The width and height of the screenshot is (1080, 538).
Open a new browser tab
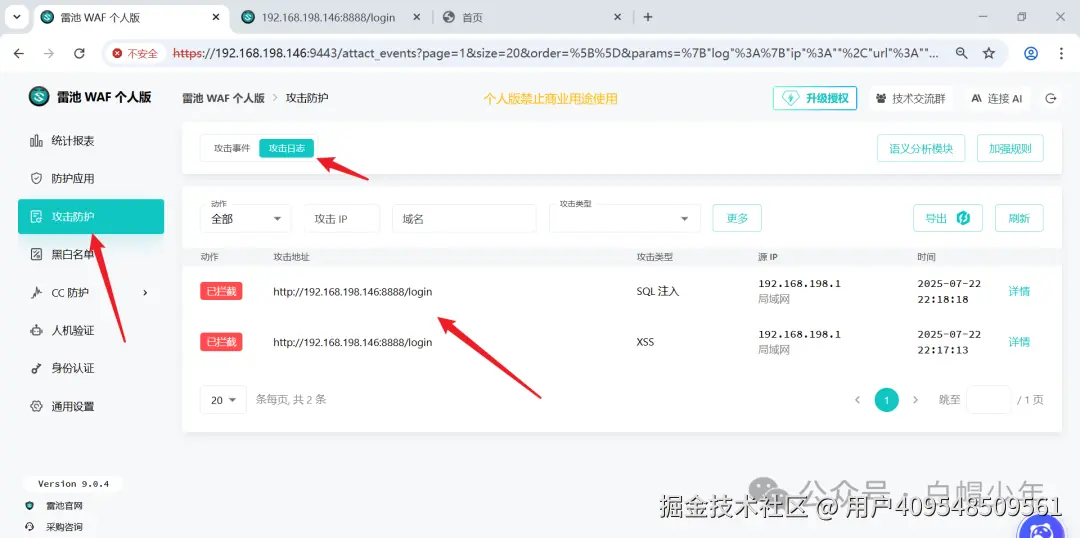point(647,17)
